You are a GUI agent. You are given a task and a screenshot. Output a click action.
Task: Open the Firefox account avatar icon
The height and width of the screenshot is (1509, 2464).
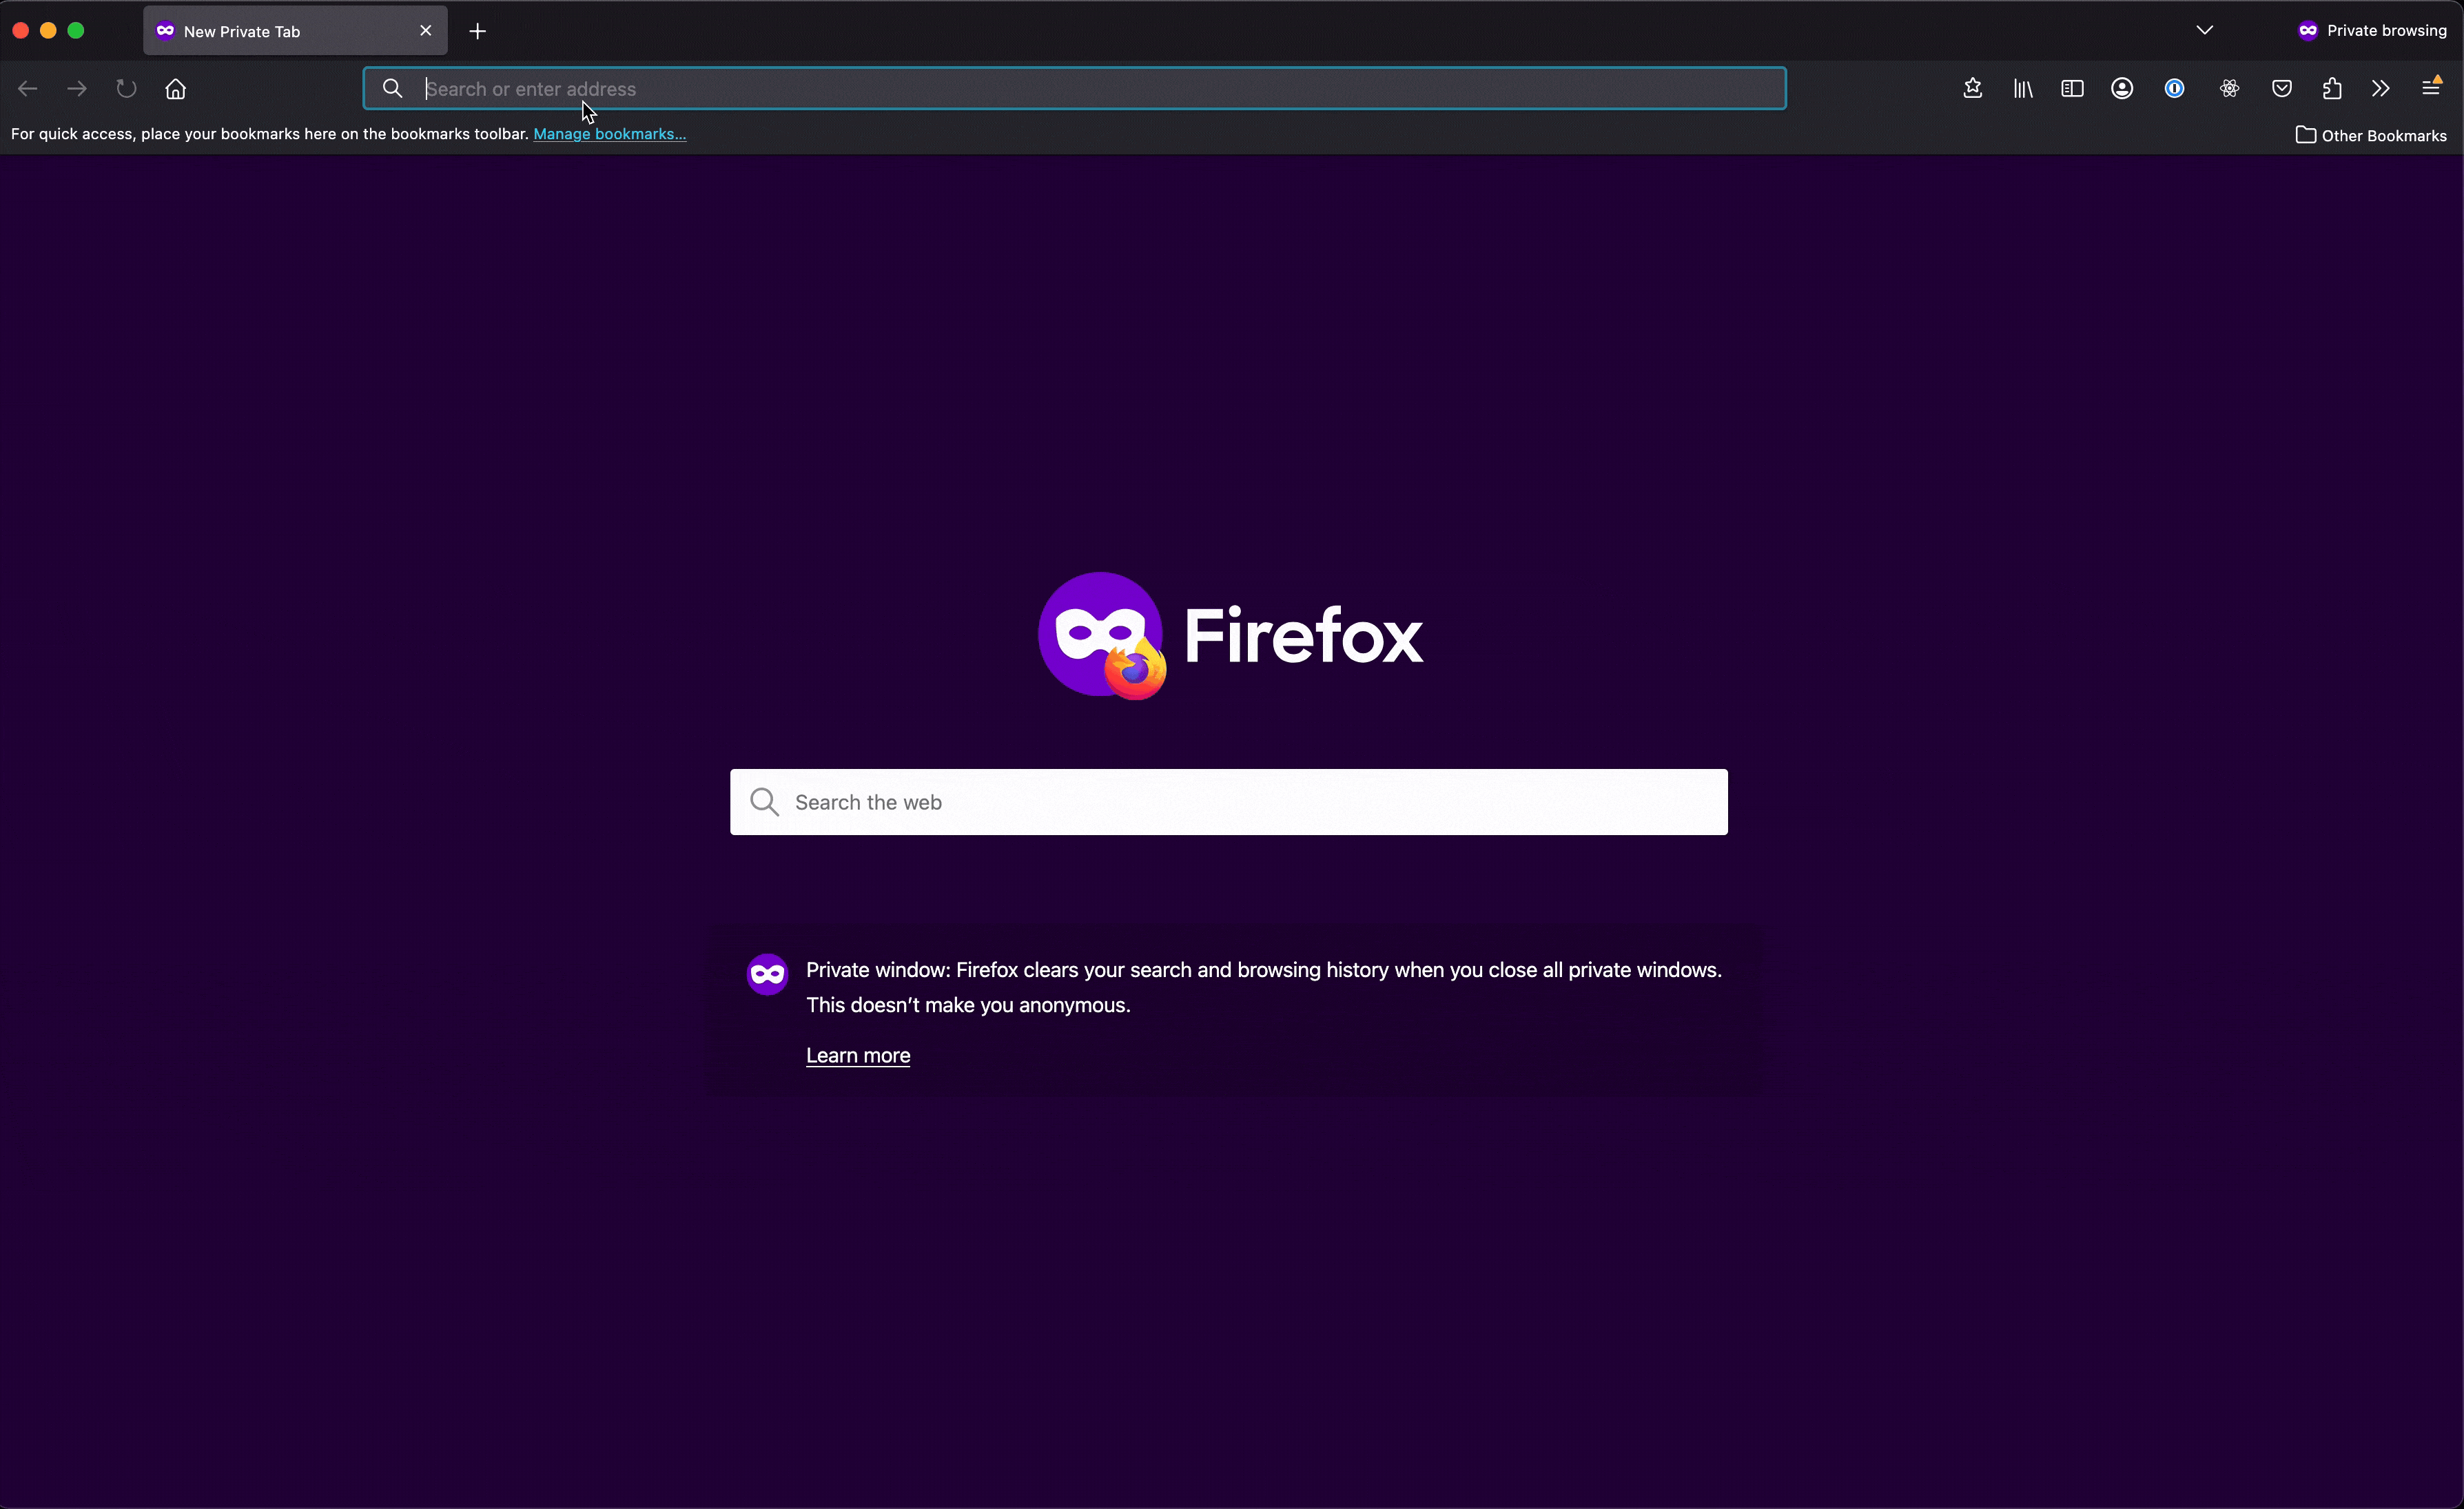[2122, 89]
